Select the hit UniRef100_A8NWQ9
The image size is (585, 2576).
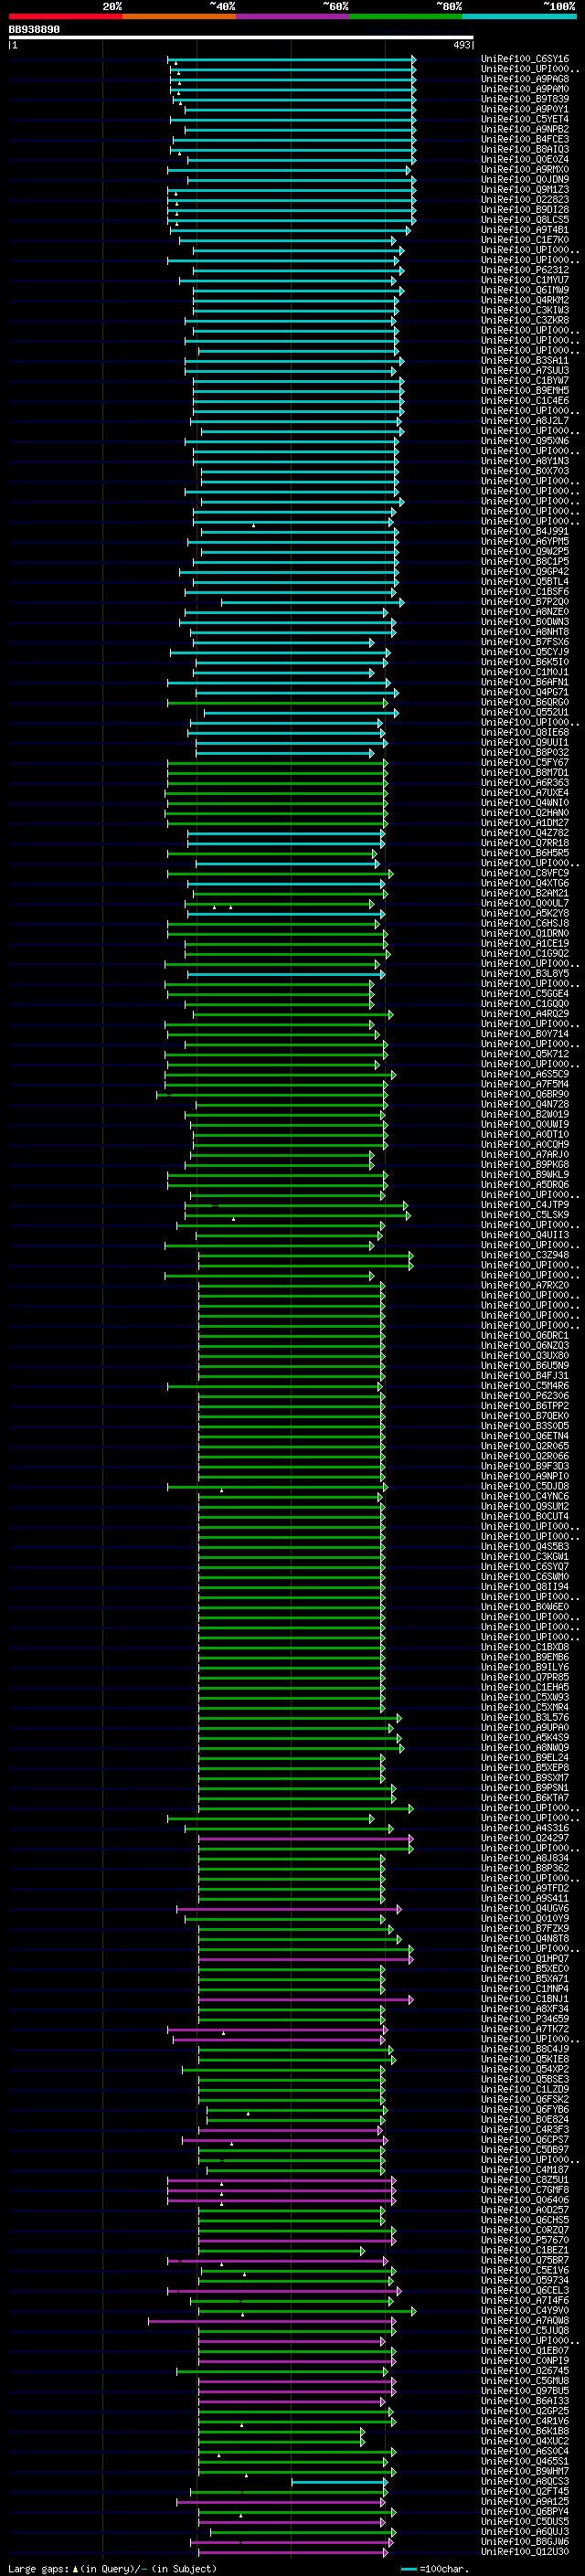[x=525, y=1748]
